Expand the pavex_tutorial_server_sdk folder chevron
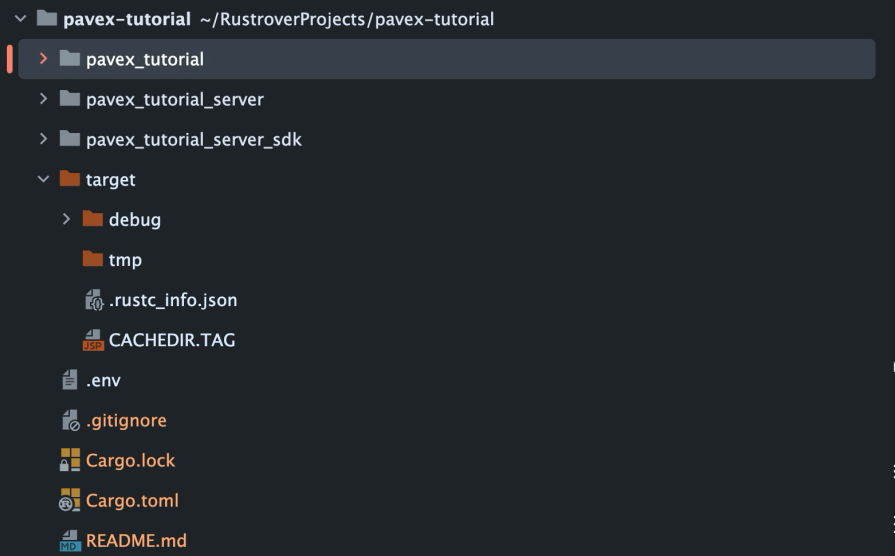 [x=43, y=139]
